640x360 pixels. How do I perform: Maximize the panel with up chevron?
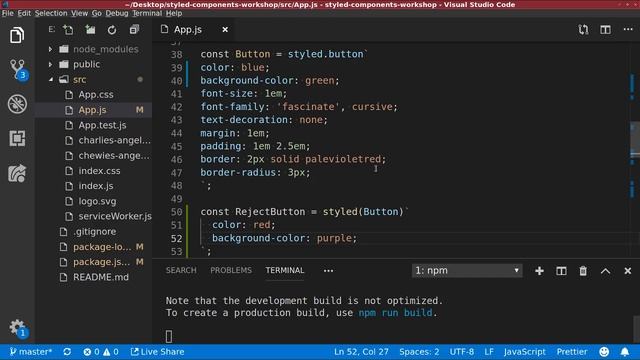point(605,271)
